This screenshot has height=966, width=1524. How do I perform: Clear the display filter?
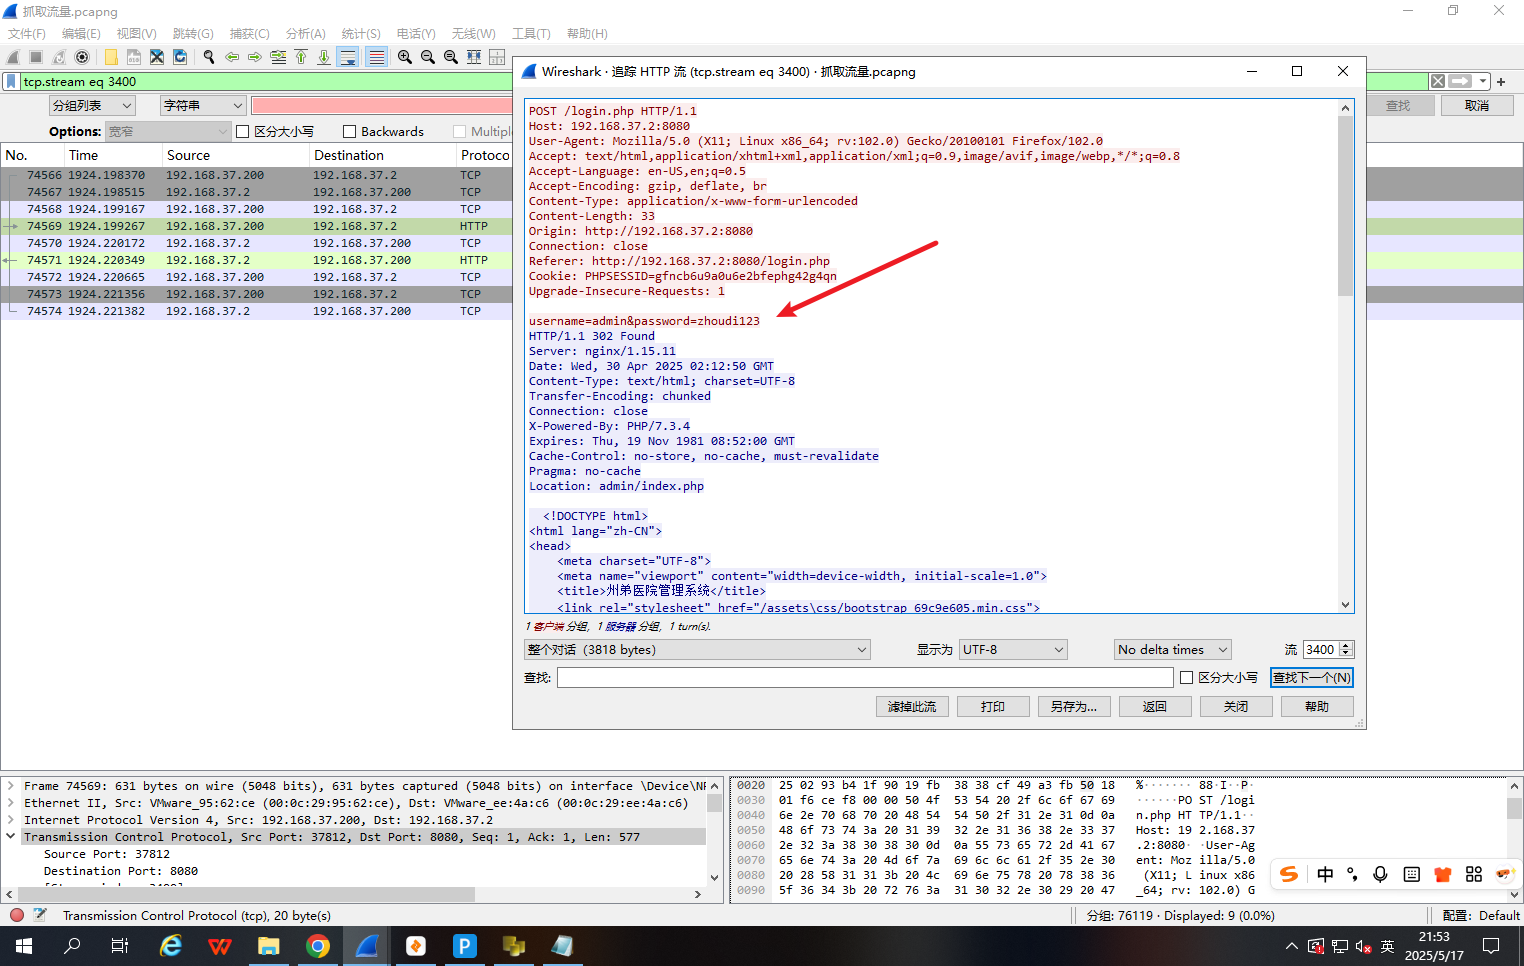pyautogui.click(x=1437, y=81)
